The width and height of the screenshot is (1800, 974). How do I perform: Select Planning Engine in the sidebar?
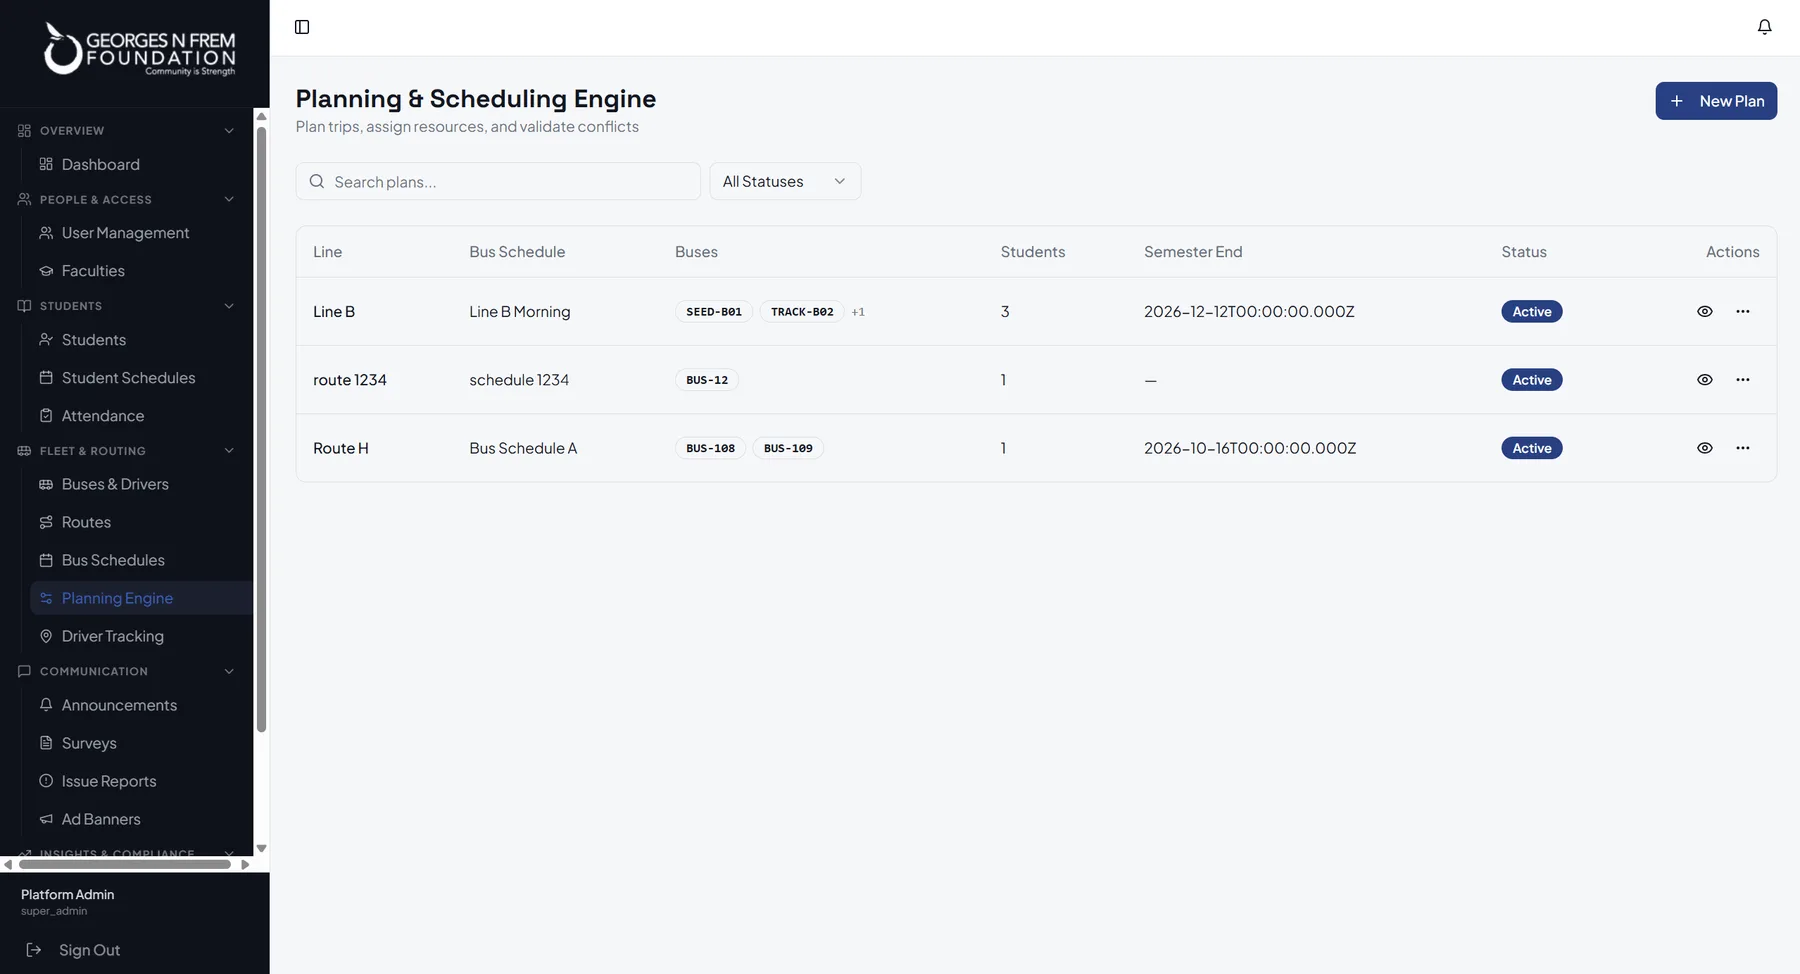pos(140,598)
